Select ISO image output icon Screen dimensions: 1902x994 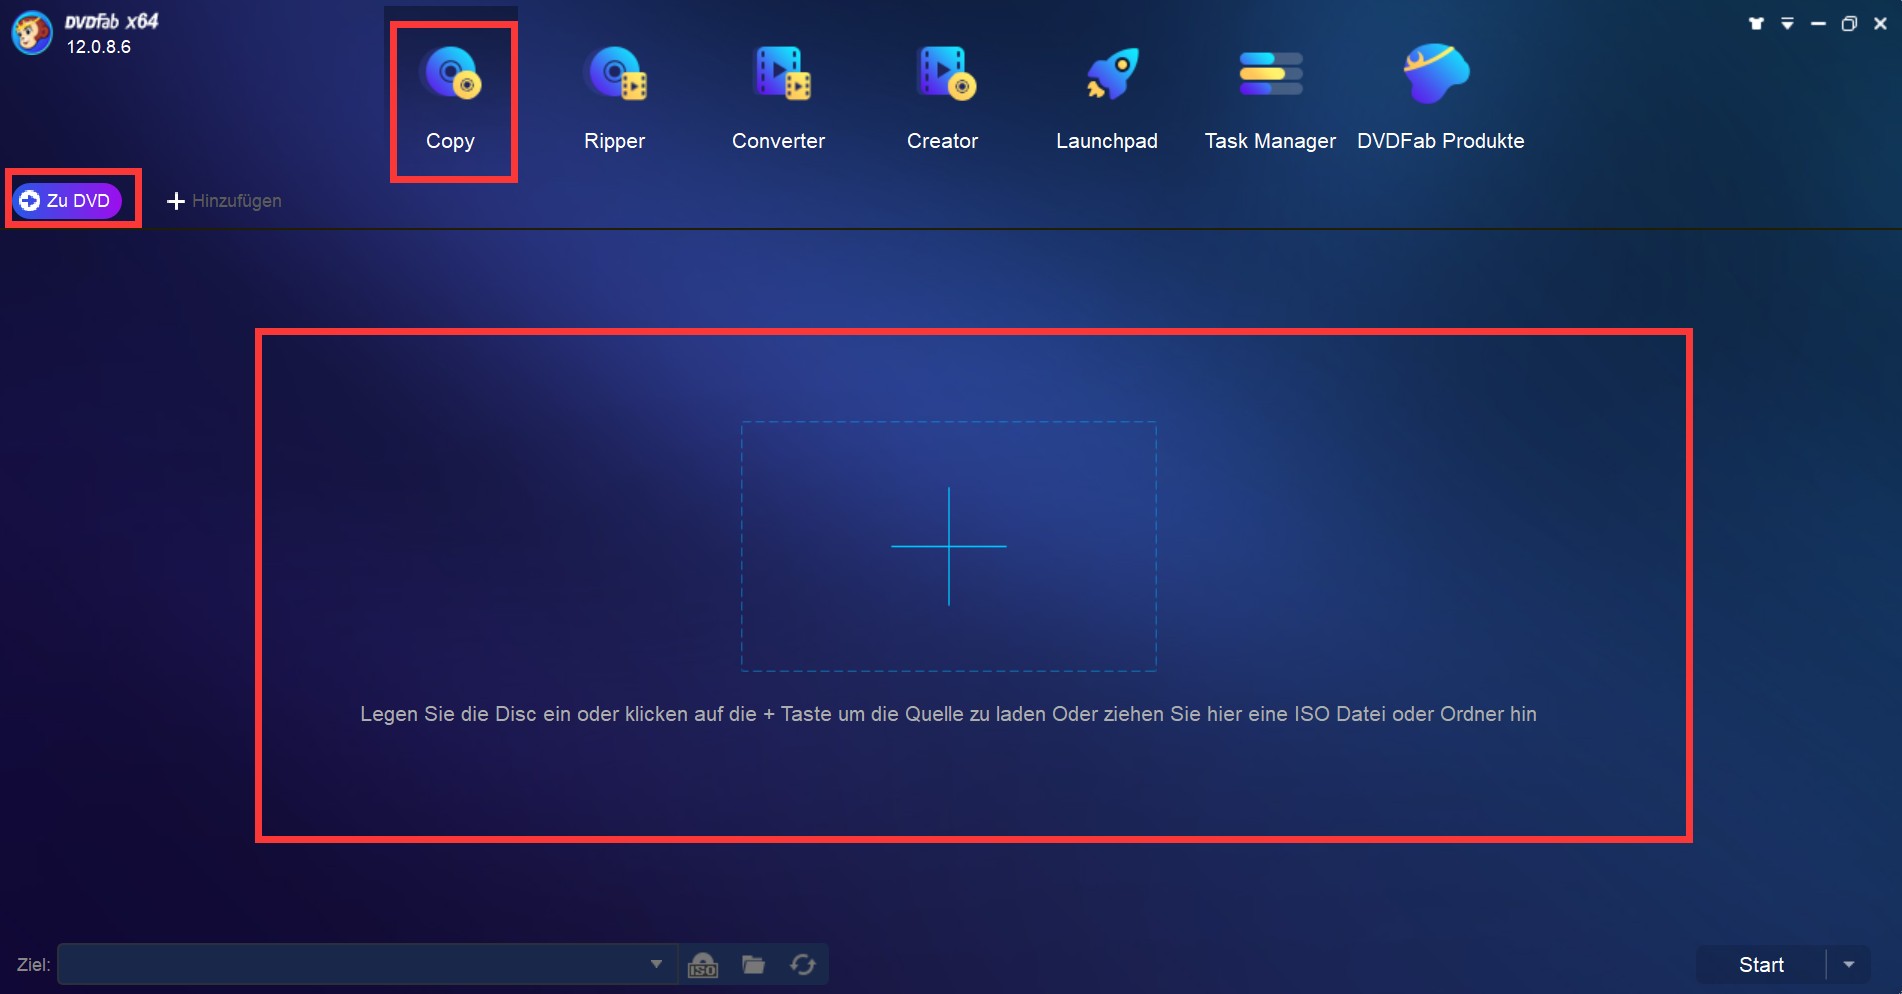click(x=703, y=965)
